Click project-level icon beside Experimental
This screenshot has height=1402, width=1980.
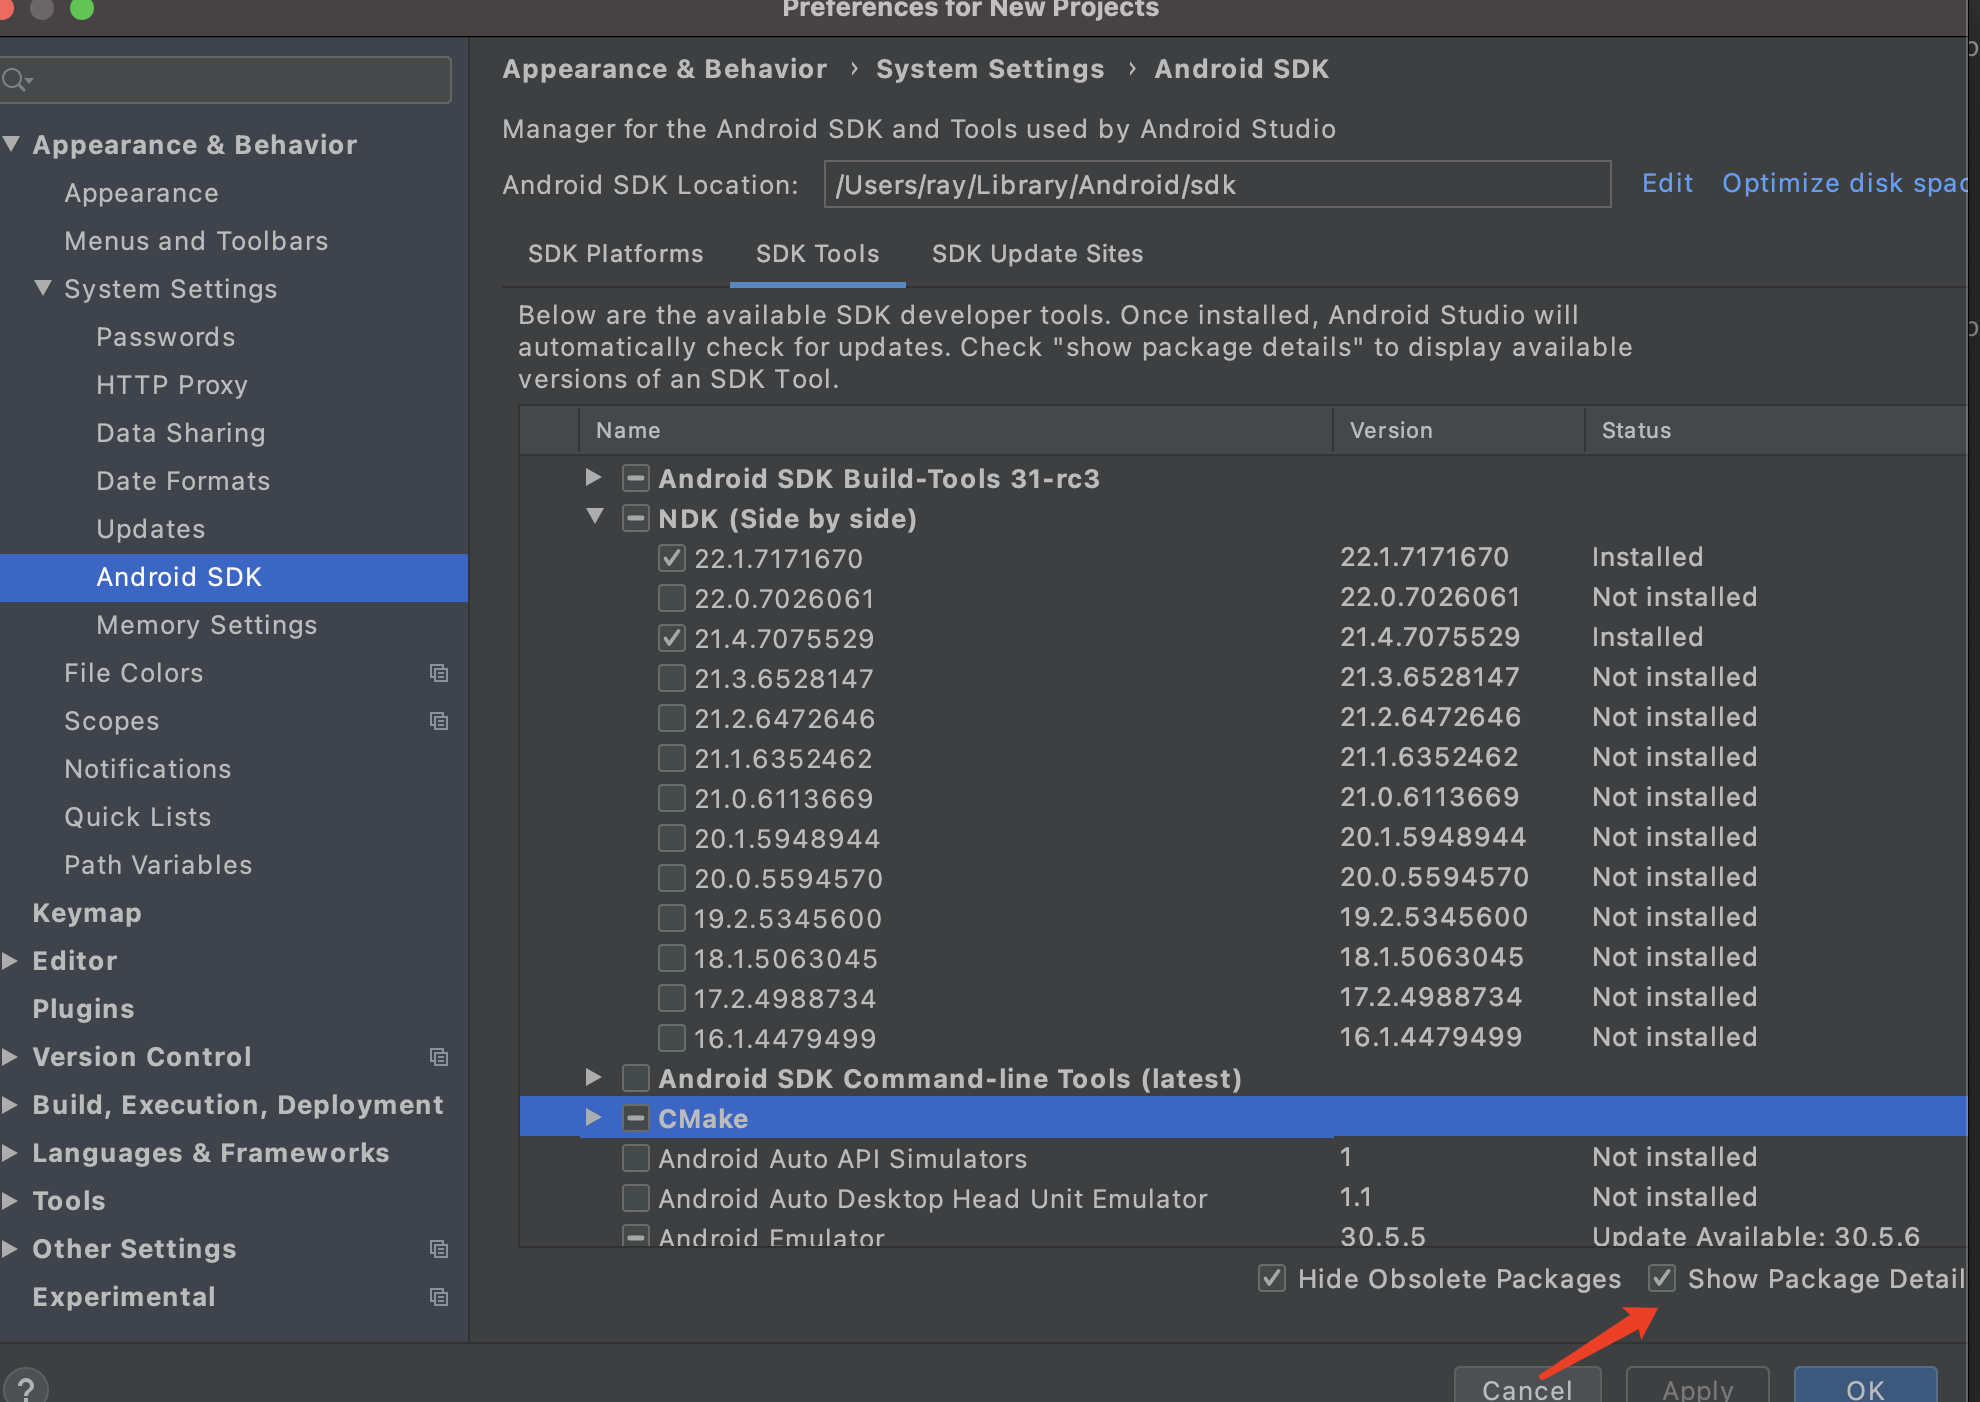click(438, 1297)
